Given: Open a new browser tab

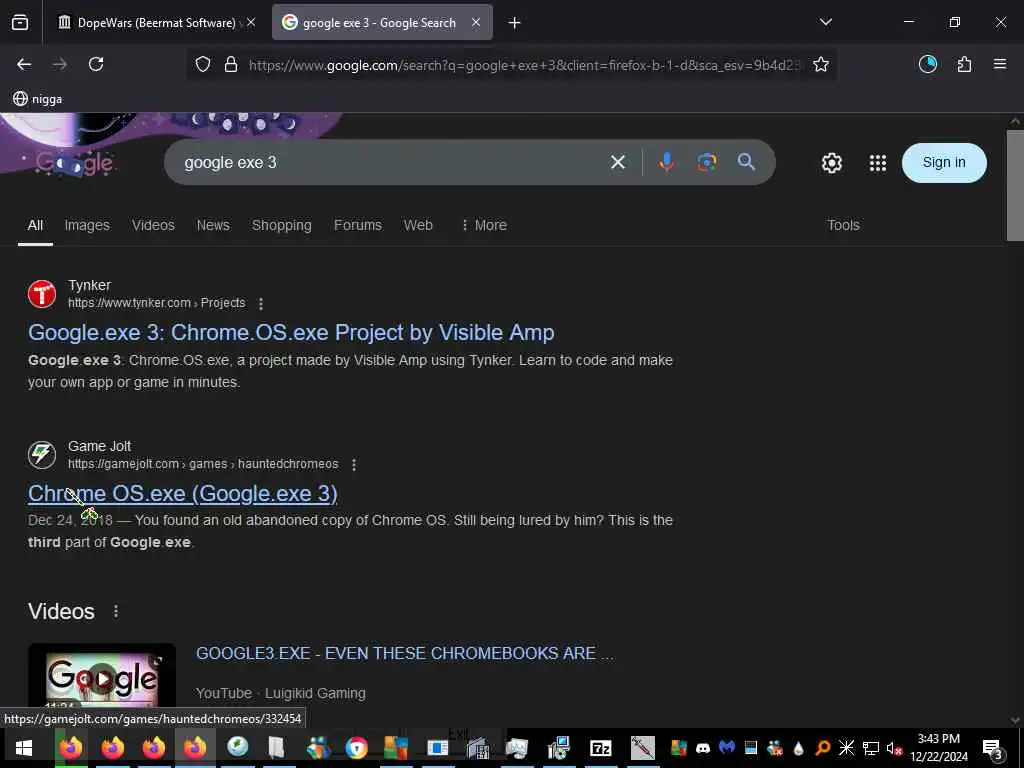Looking at the screenshot, I should click(x=515, y=23).
